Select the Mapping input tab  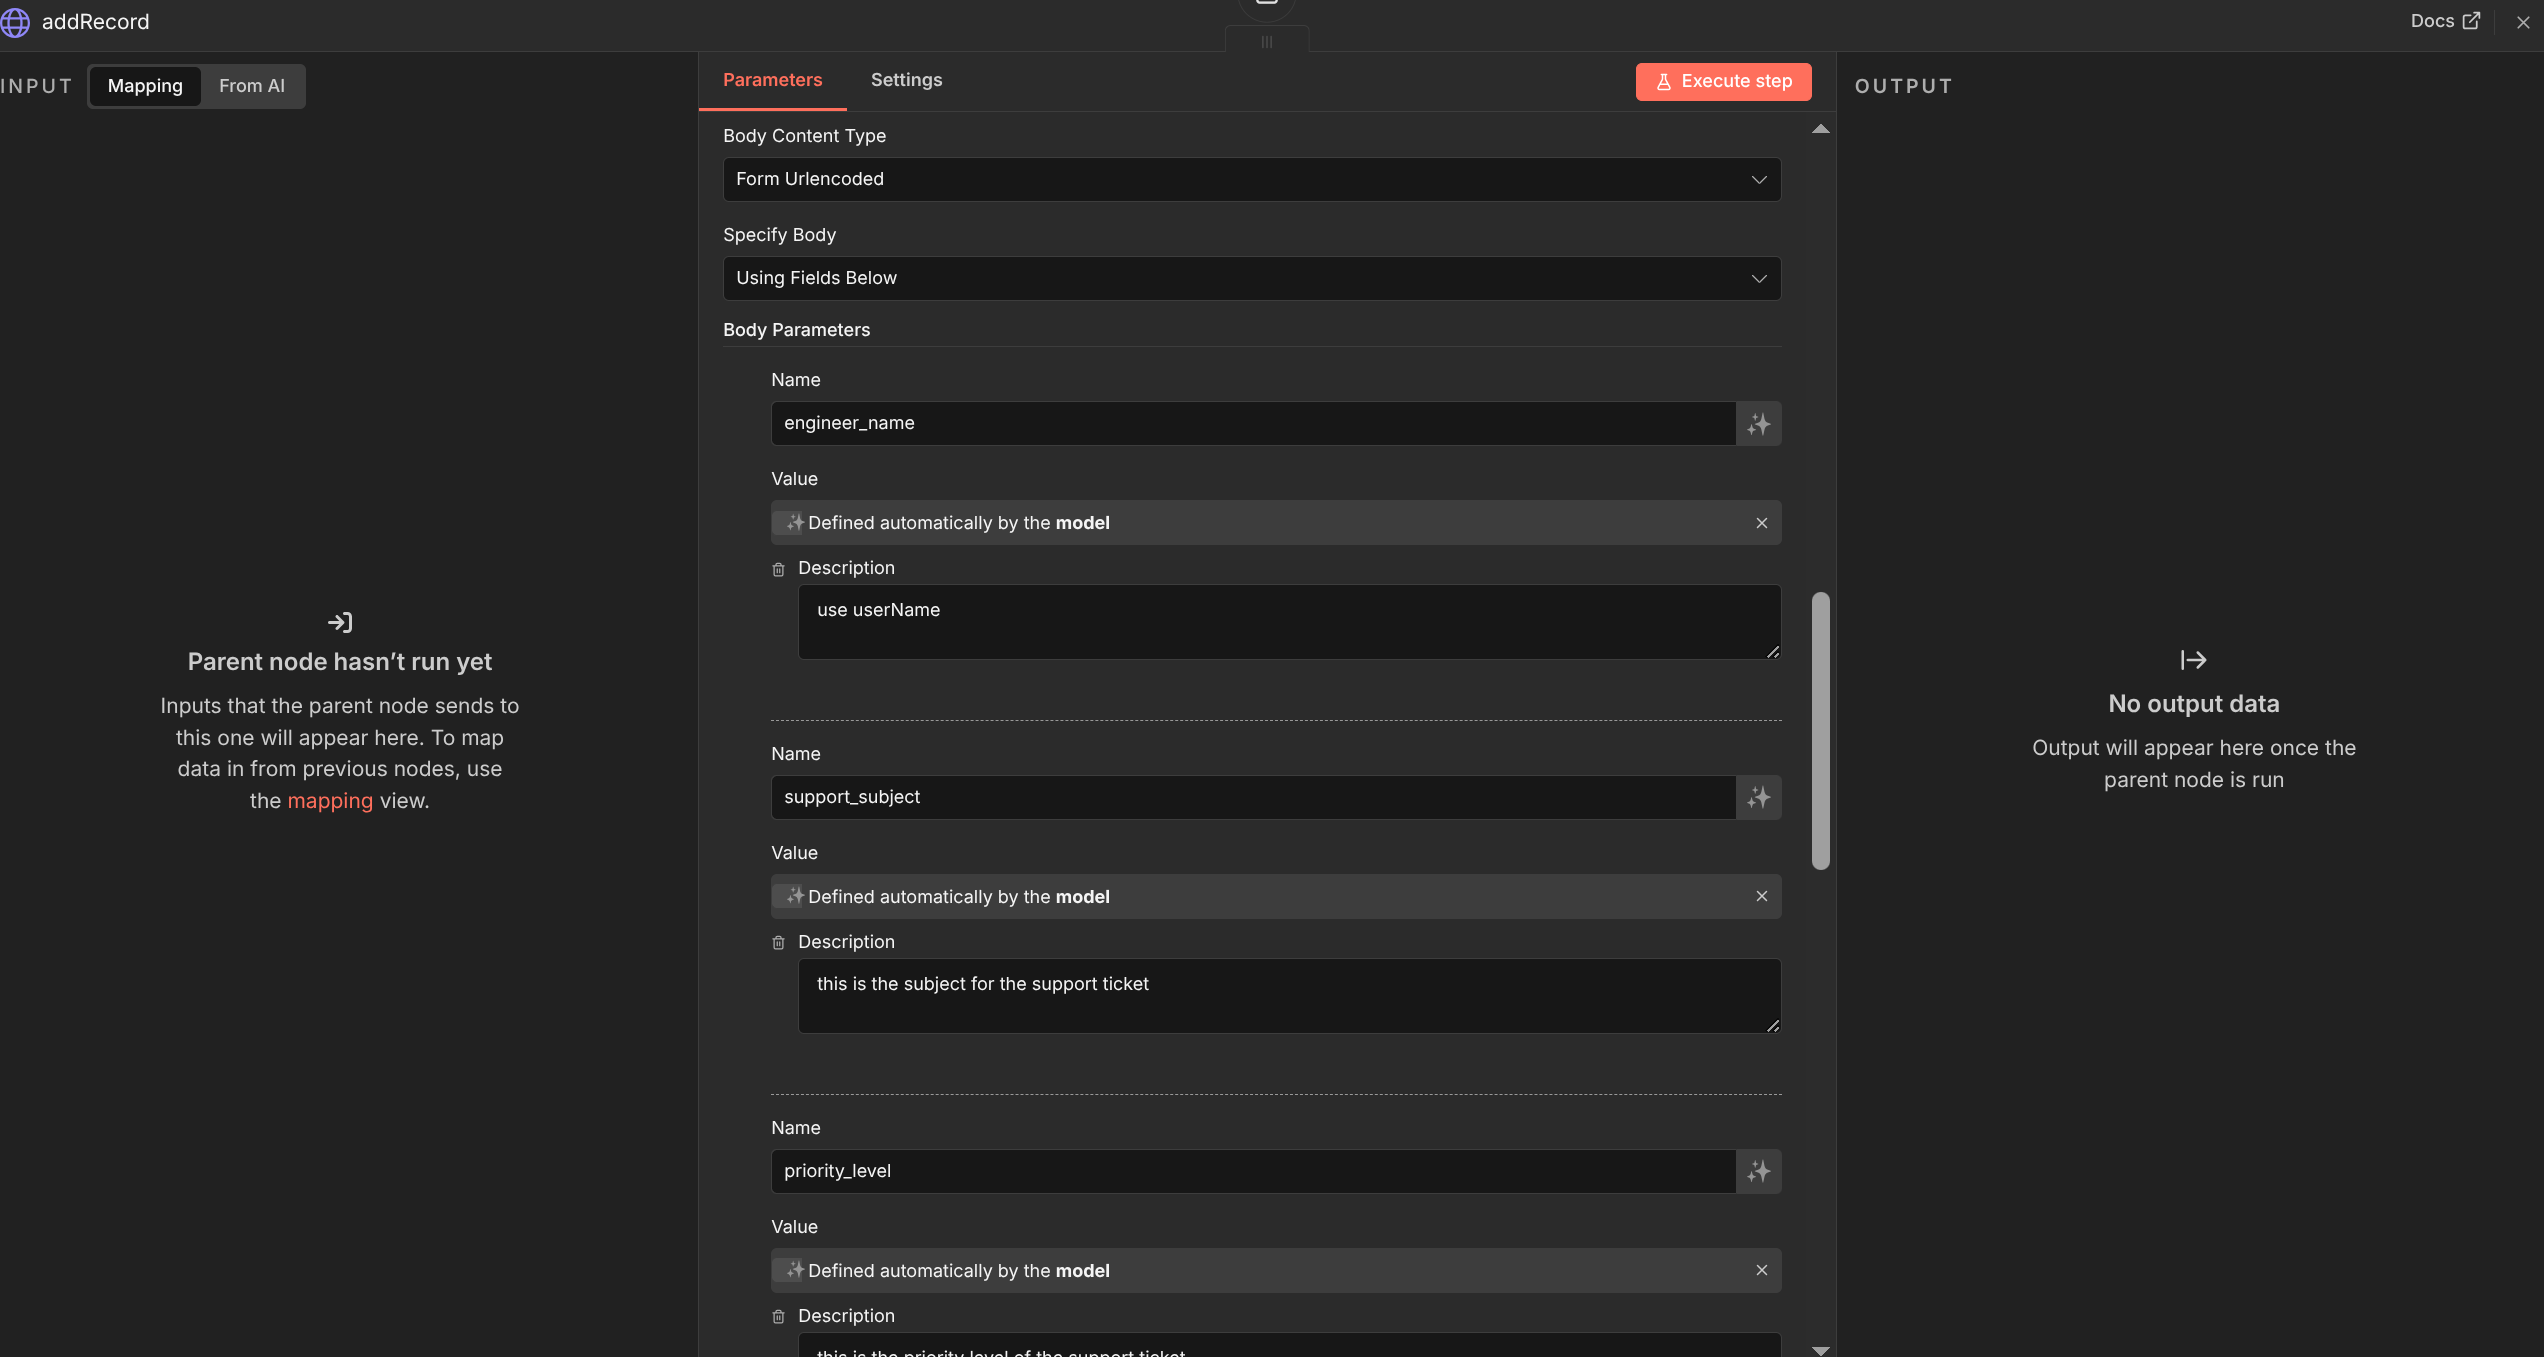[x=145, y=86]
